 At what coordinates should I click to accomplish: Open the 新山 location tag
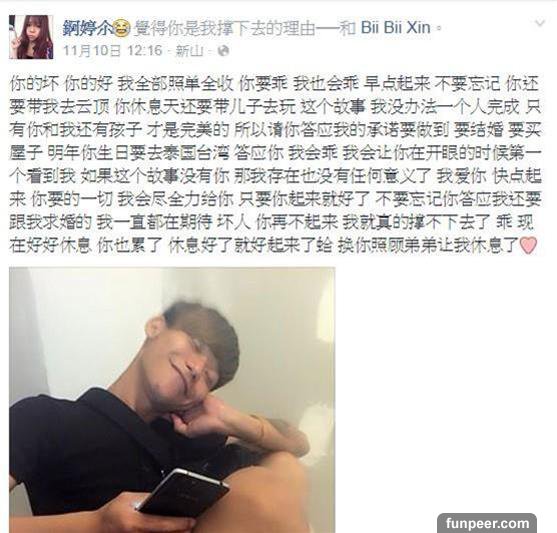point(190,51)
